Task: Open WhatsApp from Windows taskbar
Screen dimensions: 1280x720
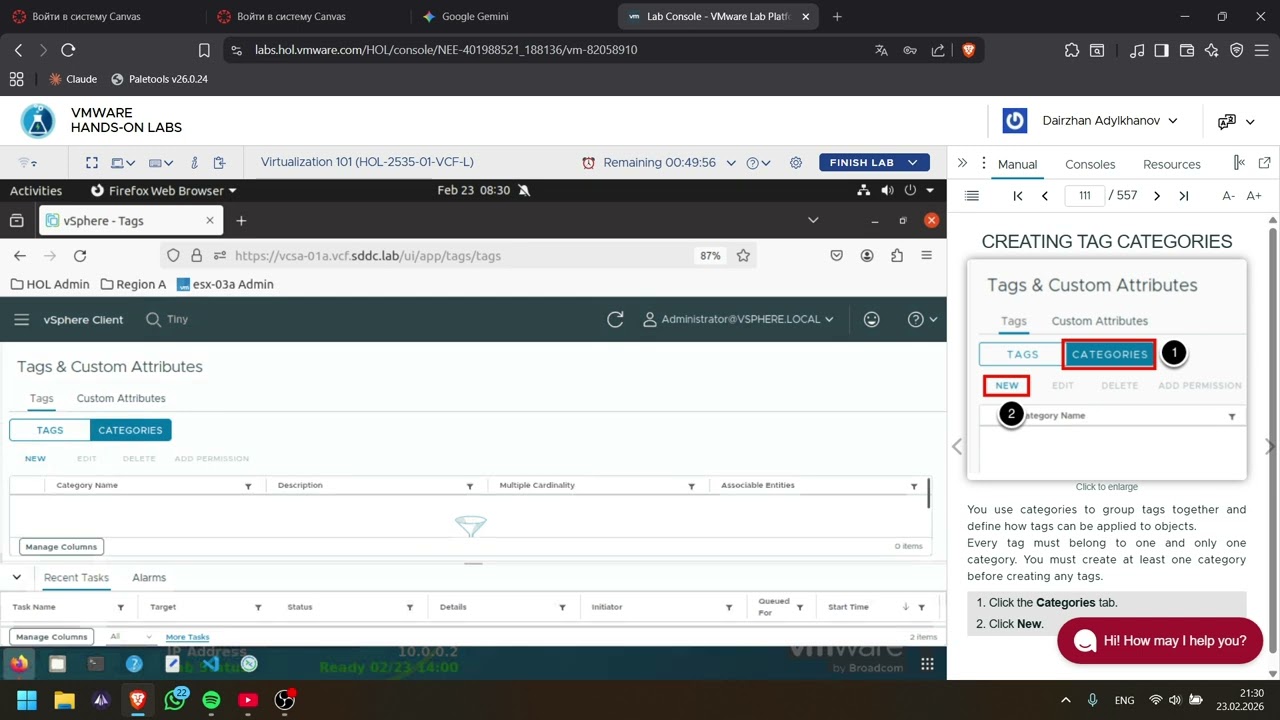Action: point(175,700)
